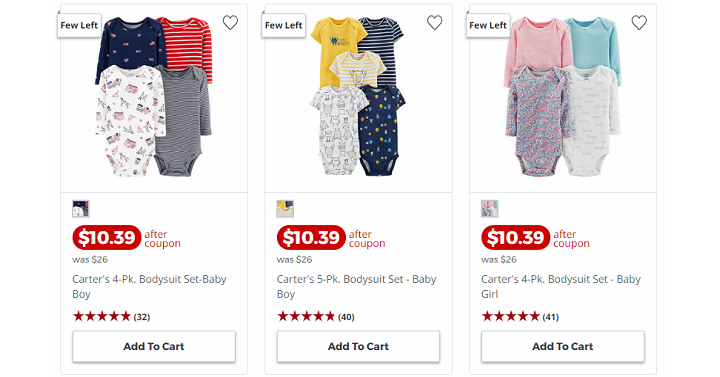Open the 32 reviews star rating

point(111,316)
